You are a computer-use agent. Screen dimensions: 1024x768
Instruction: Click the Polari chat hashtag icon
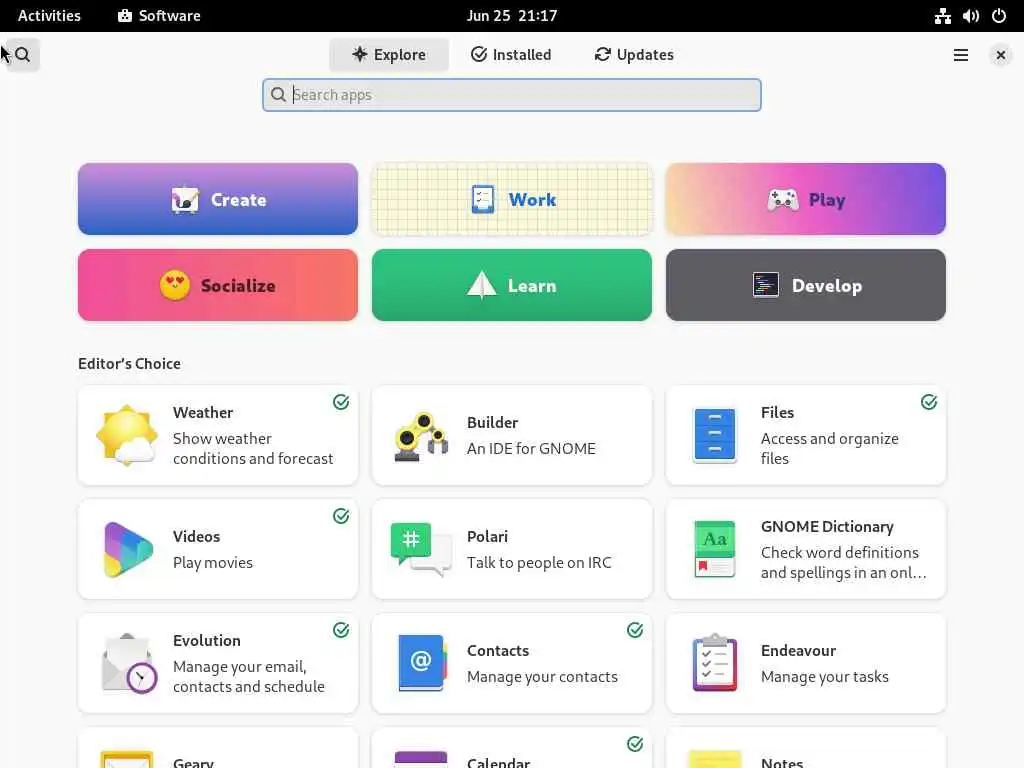421,549
